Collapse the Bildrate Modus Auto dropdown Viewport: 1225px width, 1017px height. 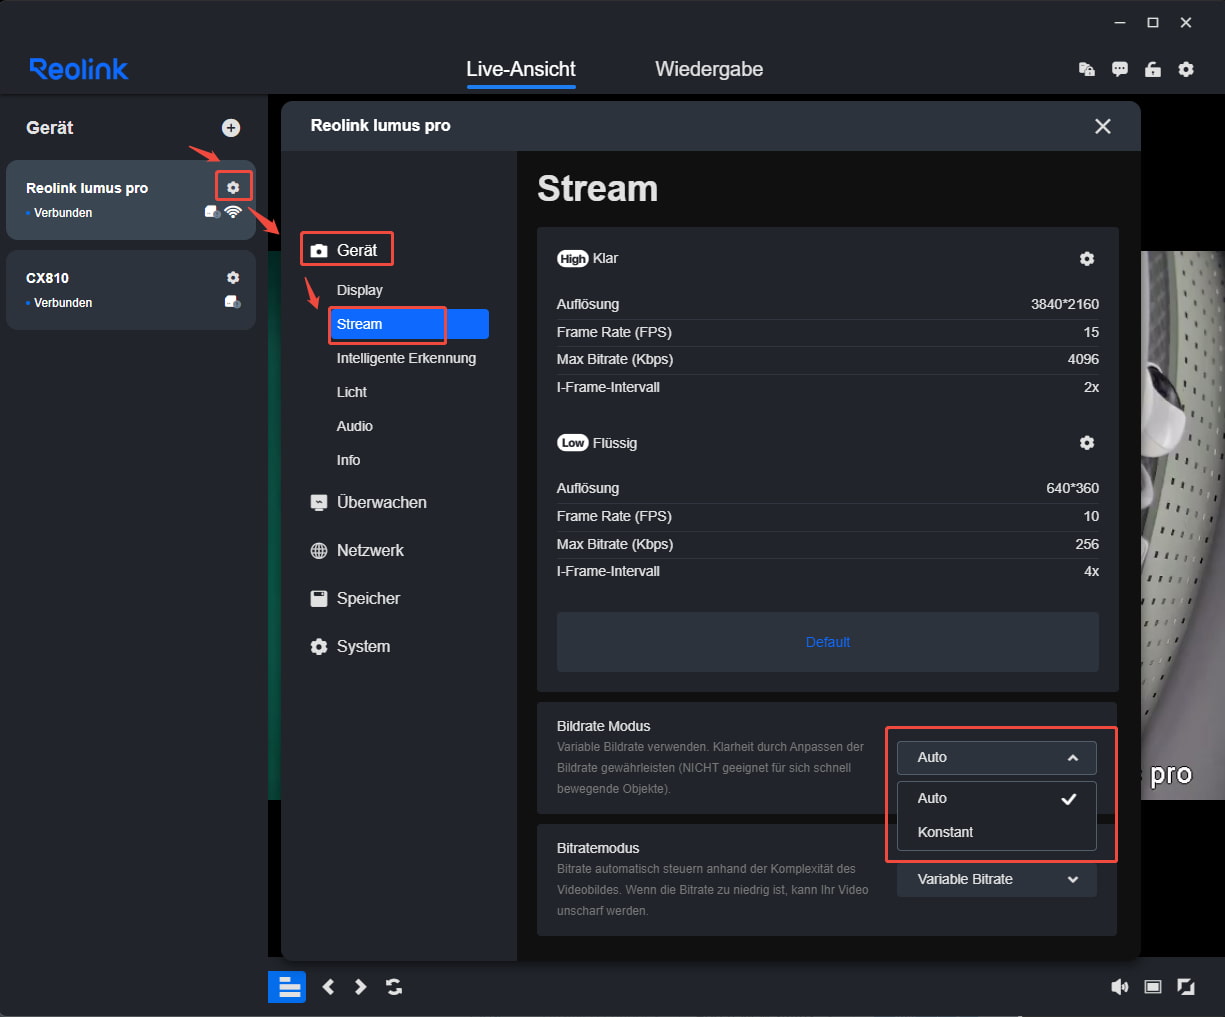point(997,757)
